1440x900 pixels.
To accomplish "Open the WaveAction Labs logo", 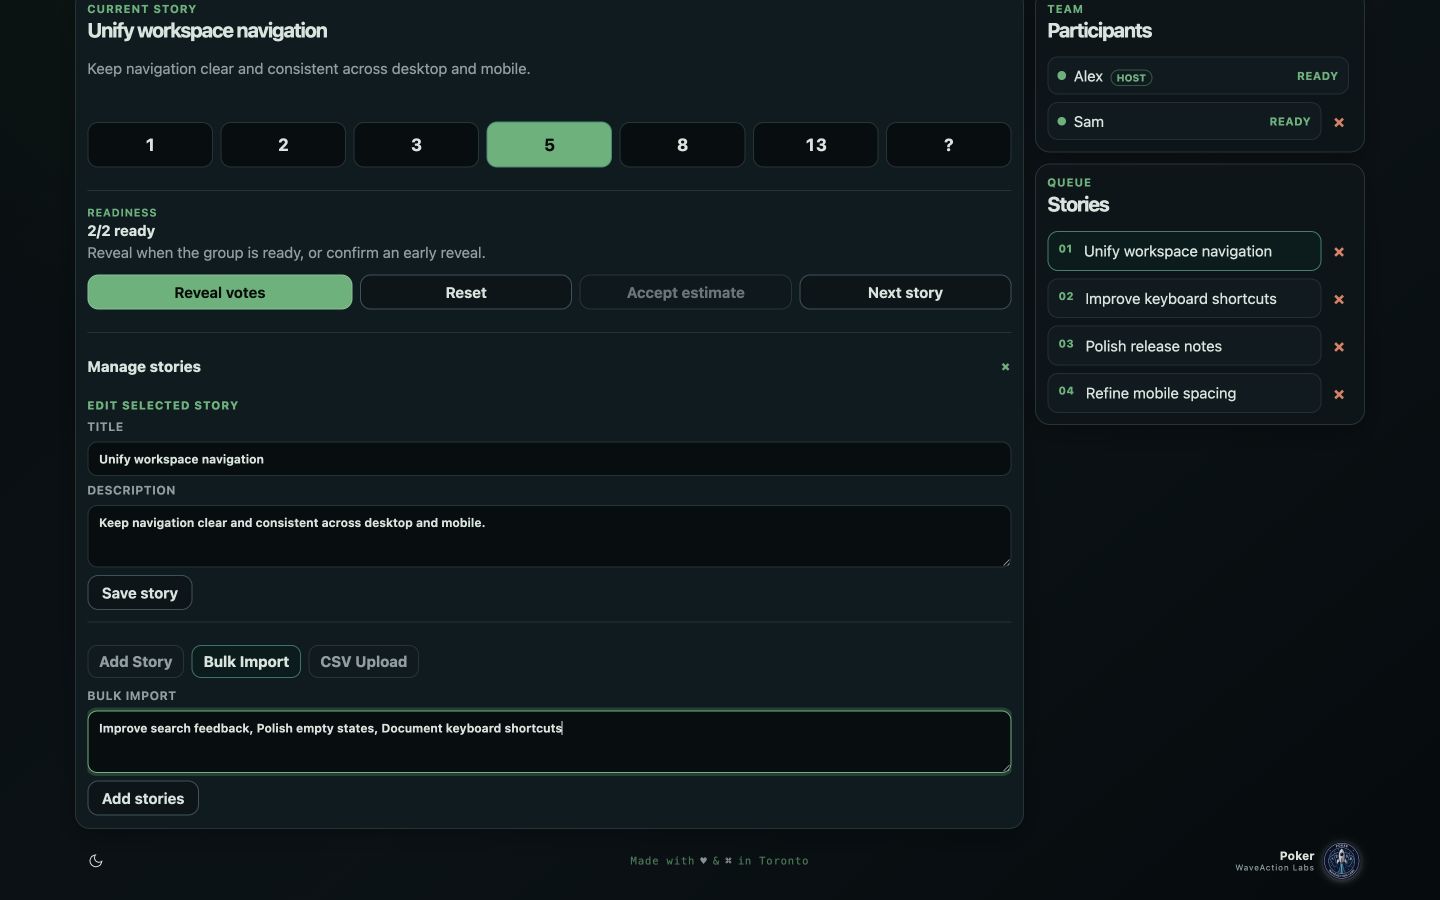I will [x=1341, y=861].
